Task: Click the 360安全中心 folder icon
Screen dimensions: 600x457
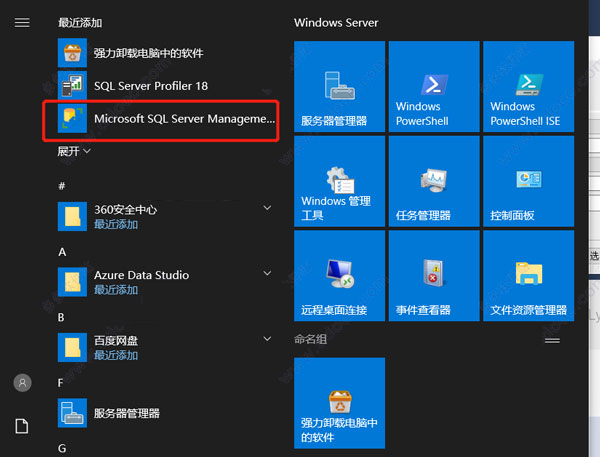Action: tap(72, 217)
